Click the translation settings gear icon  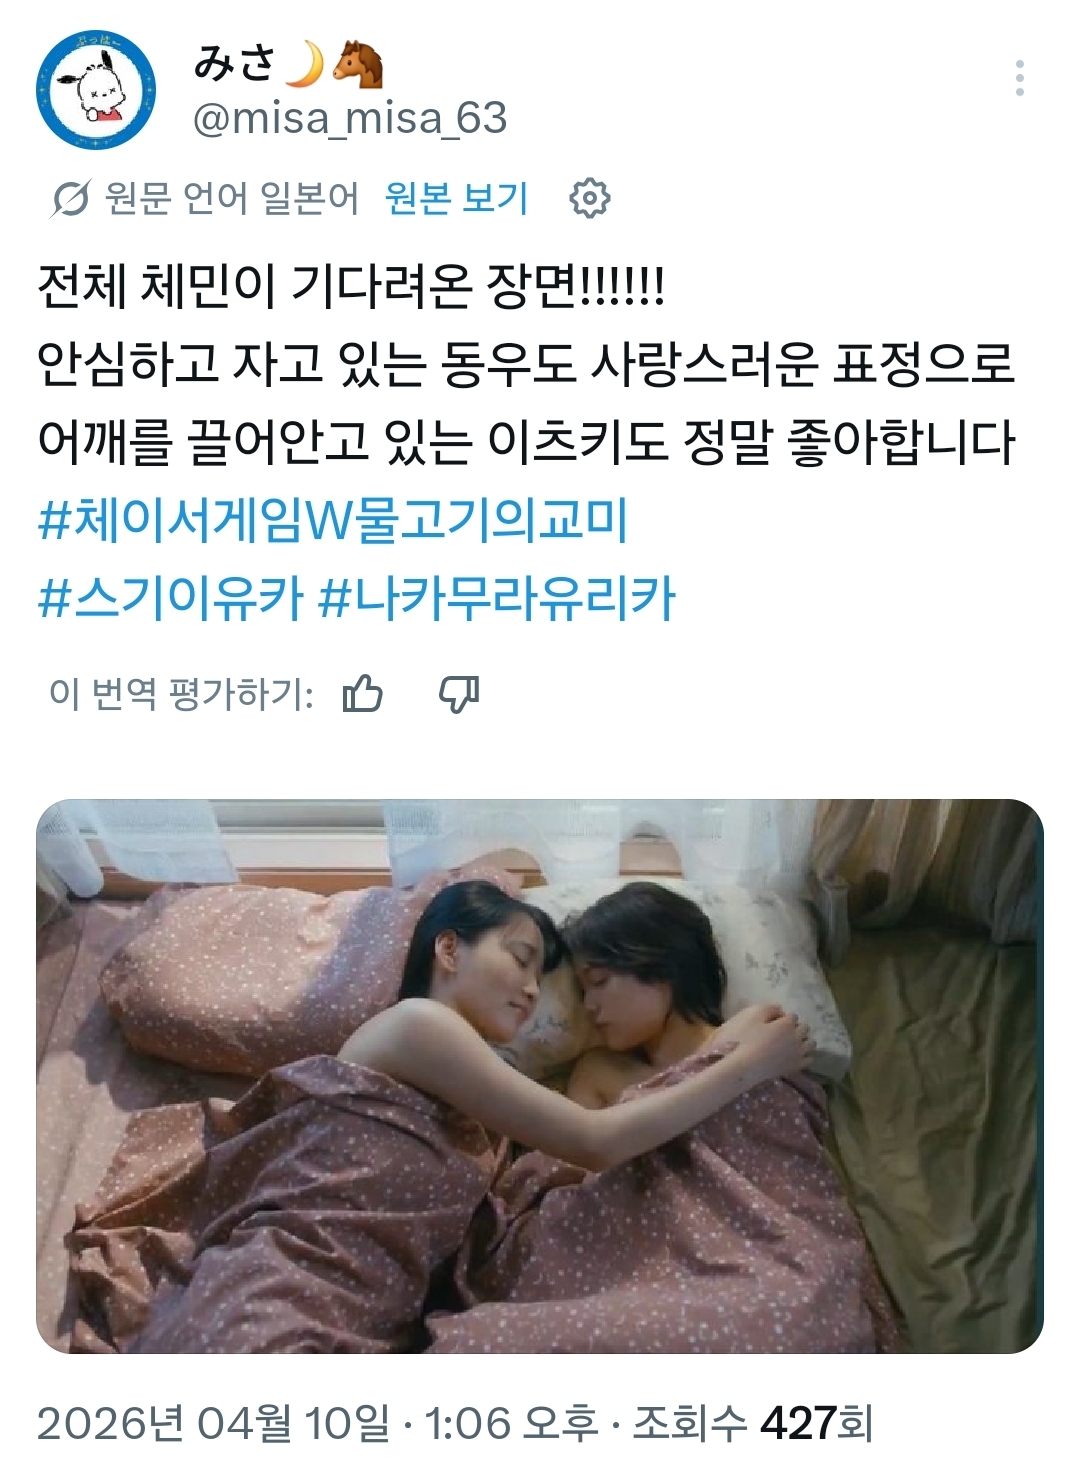click(x=589, y=198)
